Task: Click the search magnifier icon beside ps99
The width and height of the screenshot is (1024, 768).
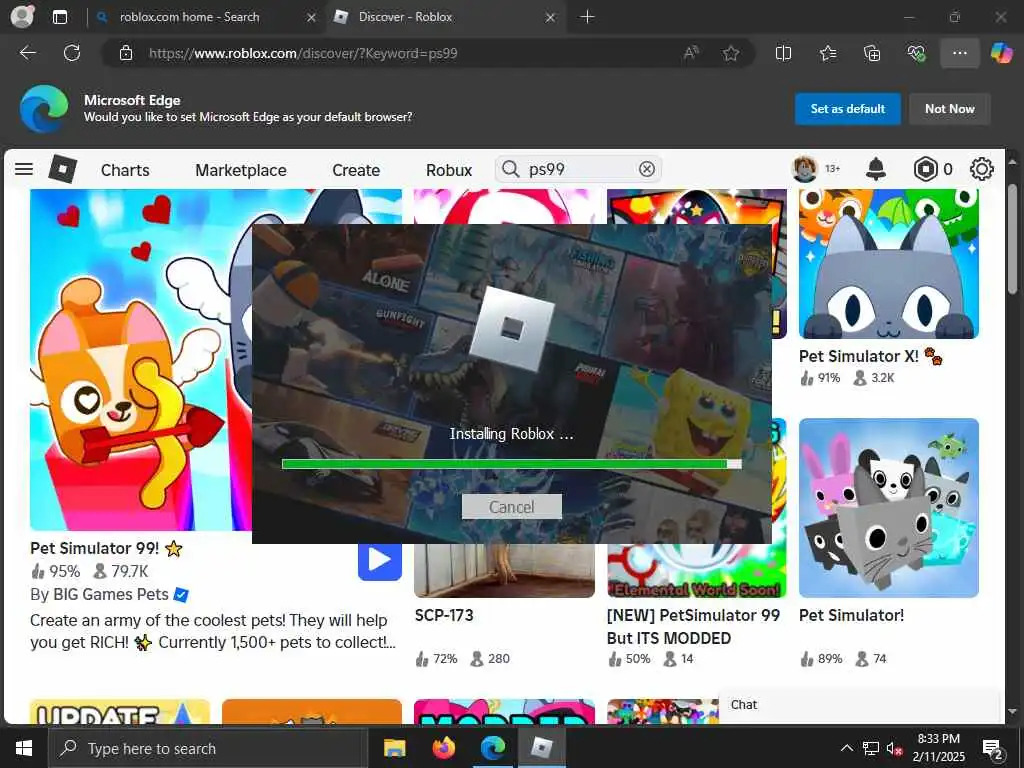Action: click(x=510, y=169)
